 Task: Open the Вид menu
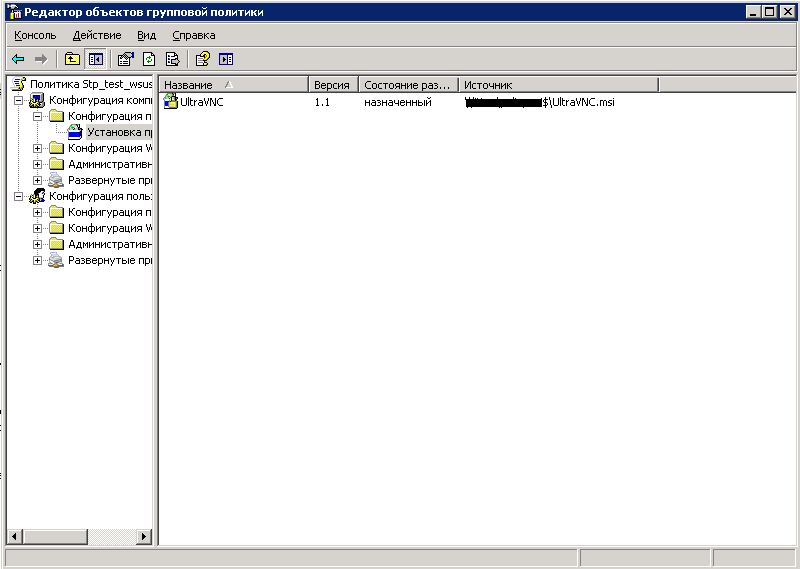146,35
